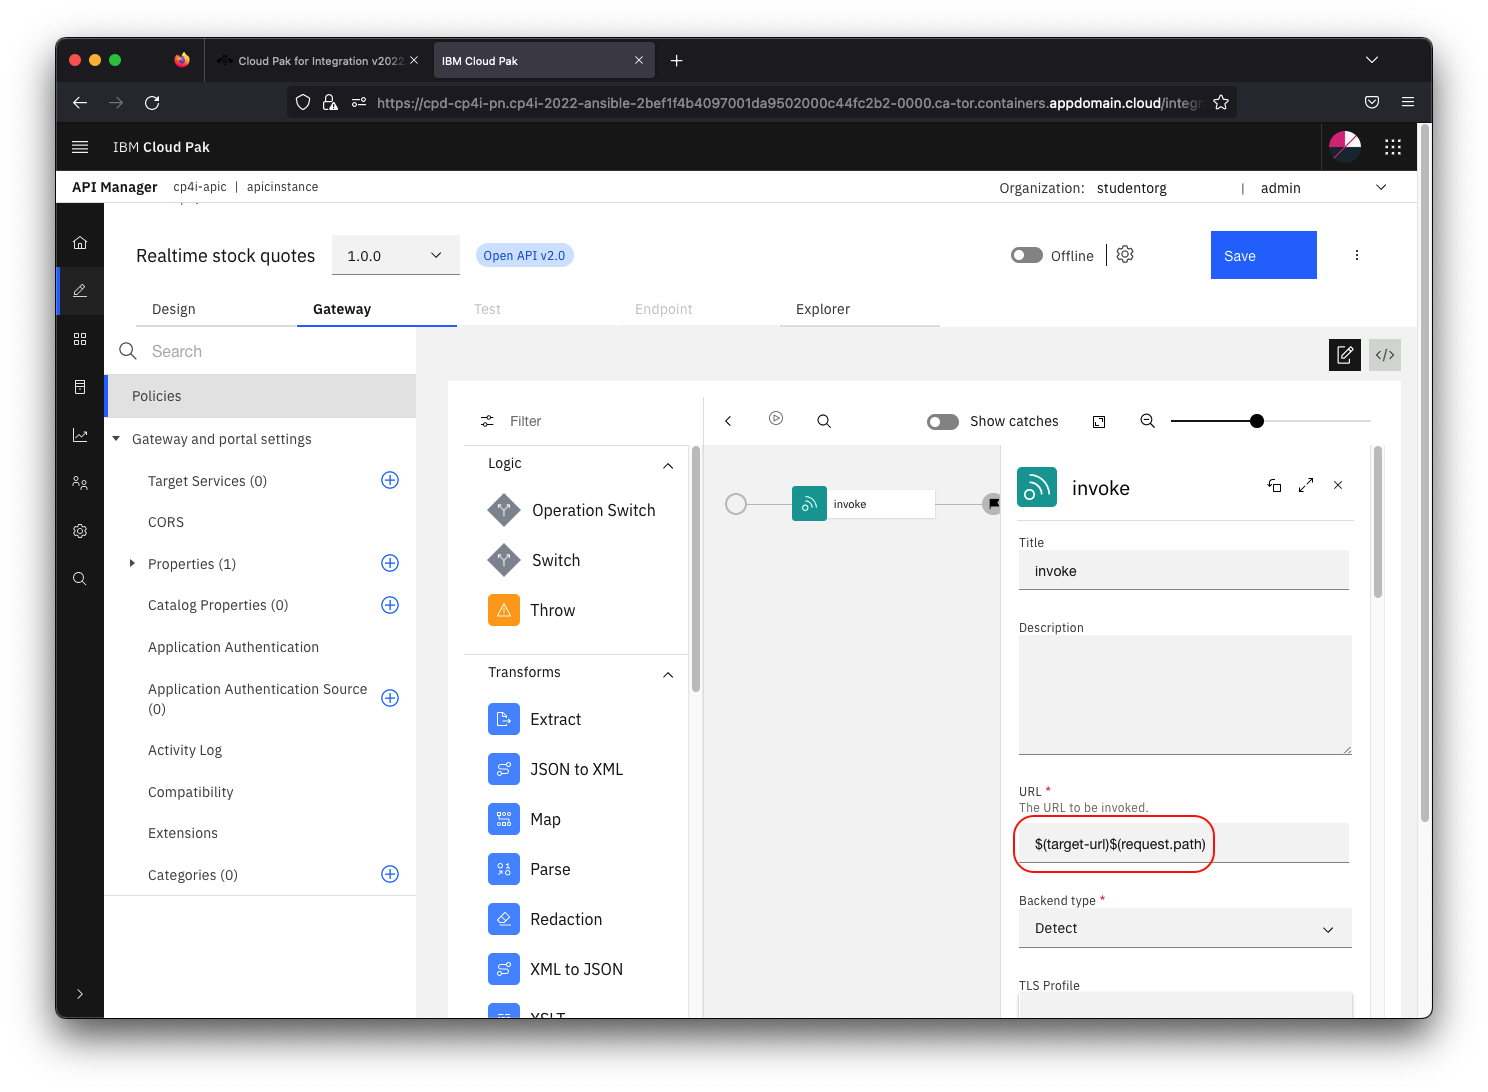Screen dimensions: 1488x1092
Task: Click the fit-to-screen icon
Action: coord(1099,422)
